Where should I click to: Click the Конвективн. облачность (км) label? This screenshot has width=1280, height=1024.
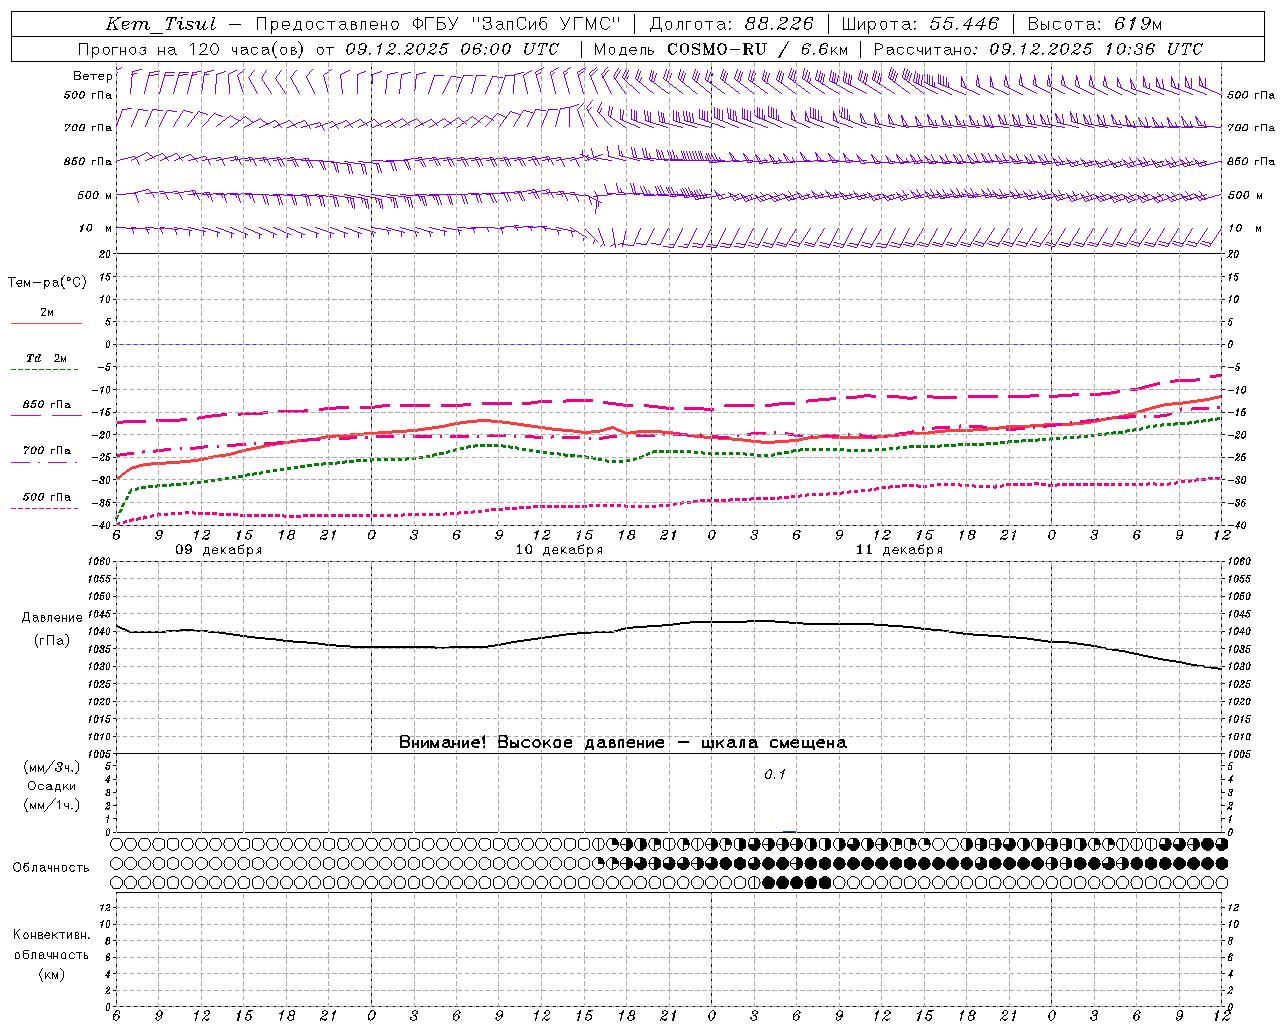tap(51, 954)
